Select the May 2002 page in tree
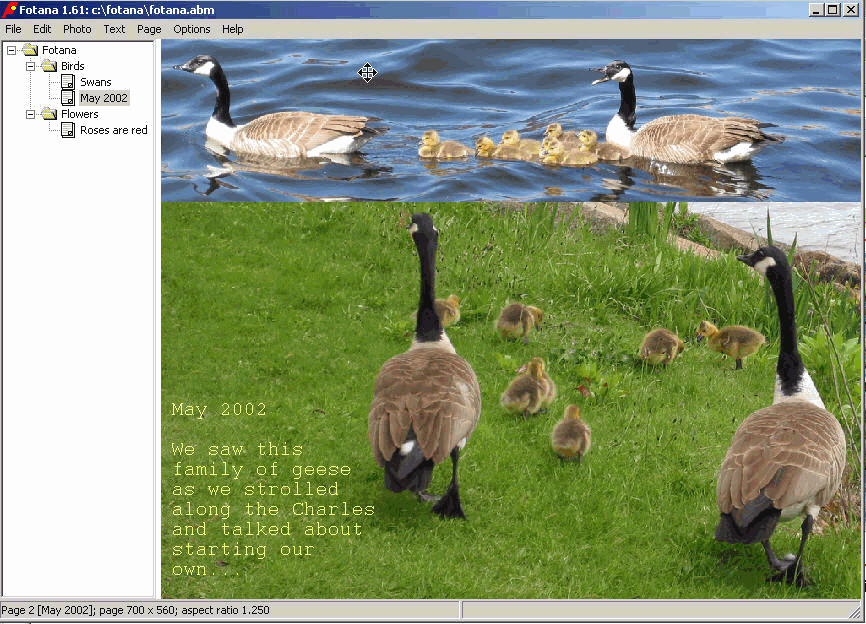 pos(104,98)
